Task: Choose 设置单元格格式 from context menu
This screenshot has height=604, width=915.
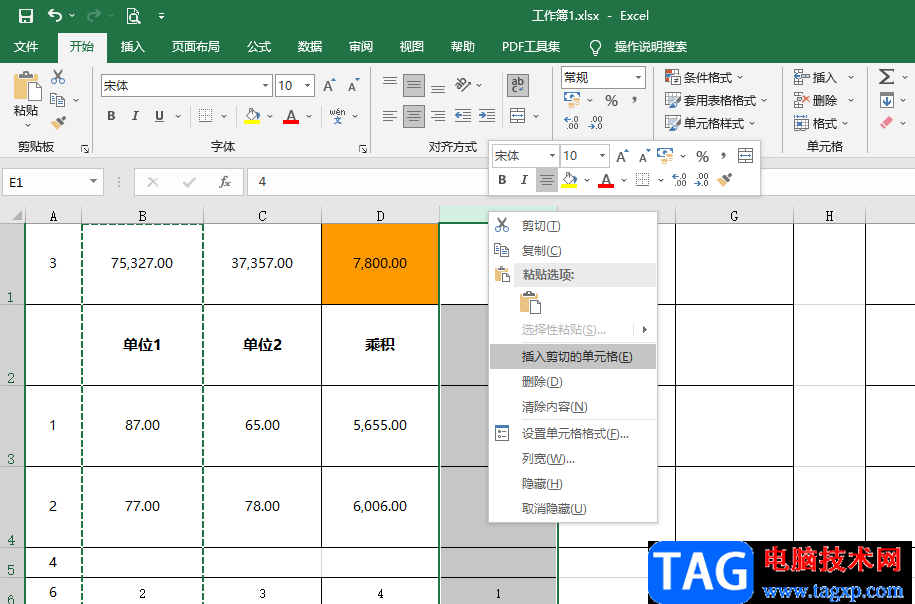Action: point(573,434)
